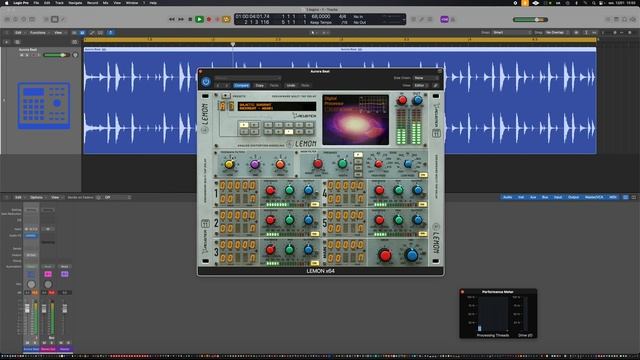
Task: Click tap 5 blue knob in LEMON
Action: 417,220
